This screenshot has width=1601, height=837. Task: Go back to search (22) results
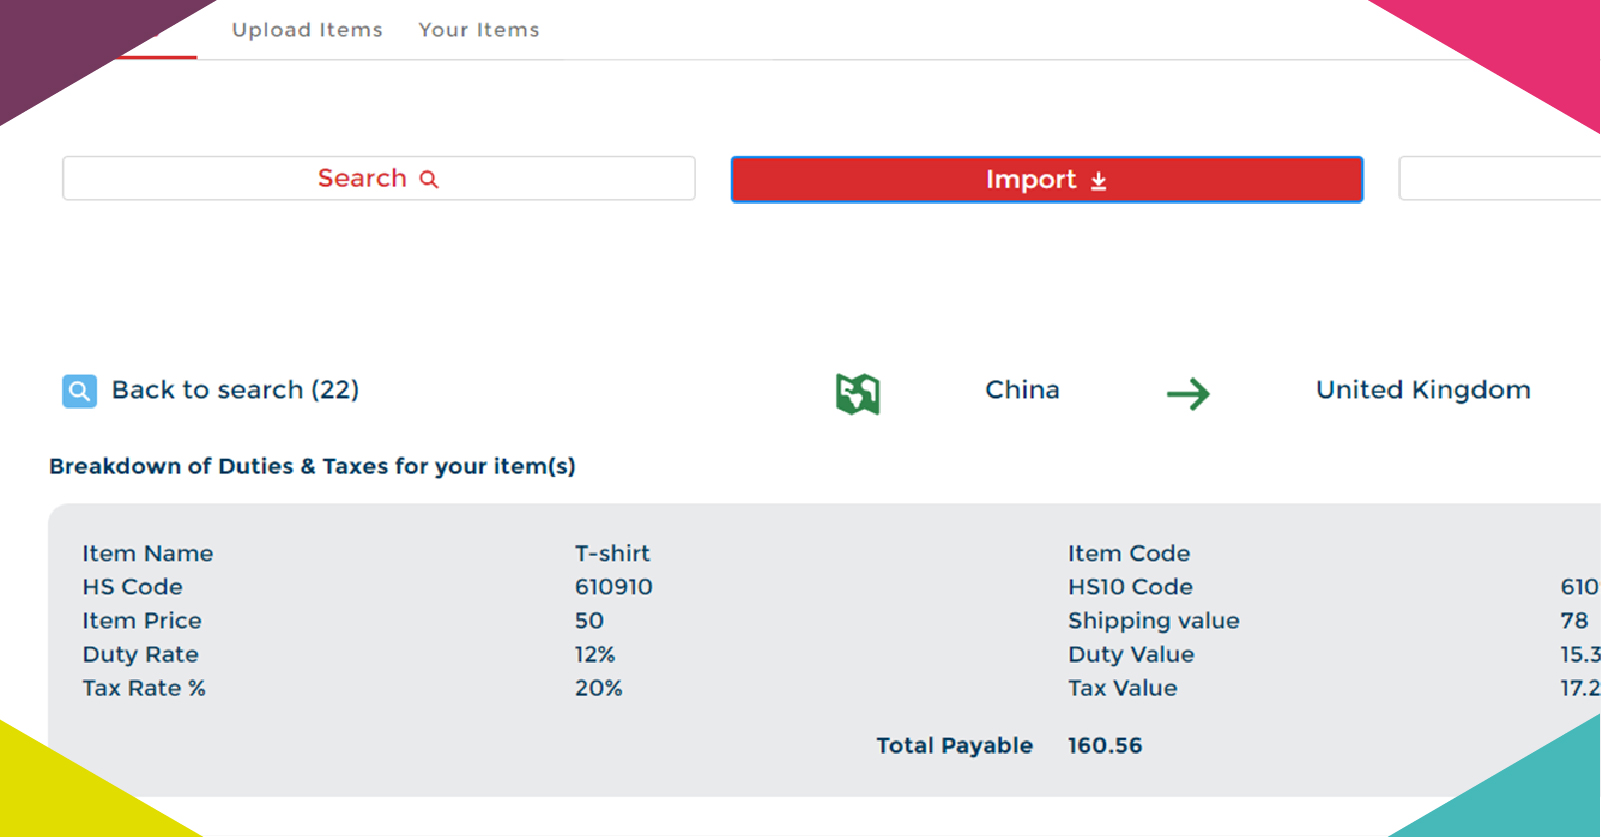tap(235, 390)
